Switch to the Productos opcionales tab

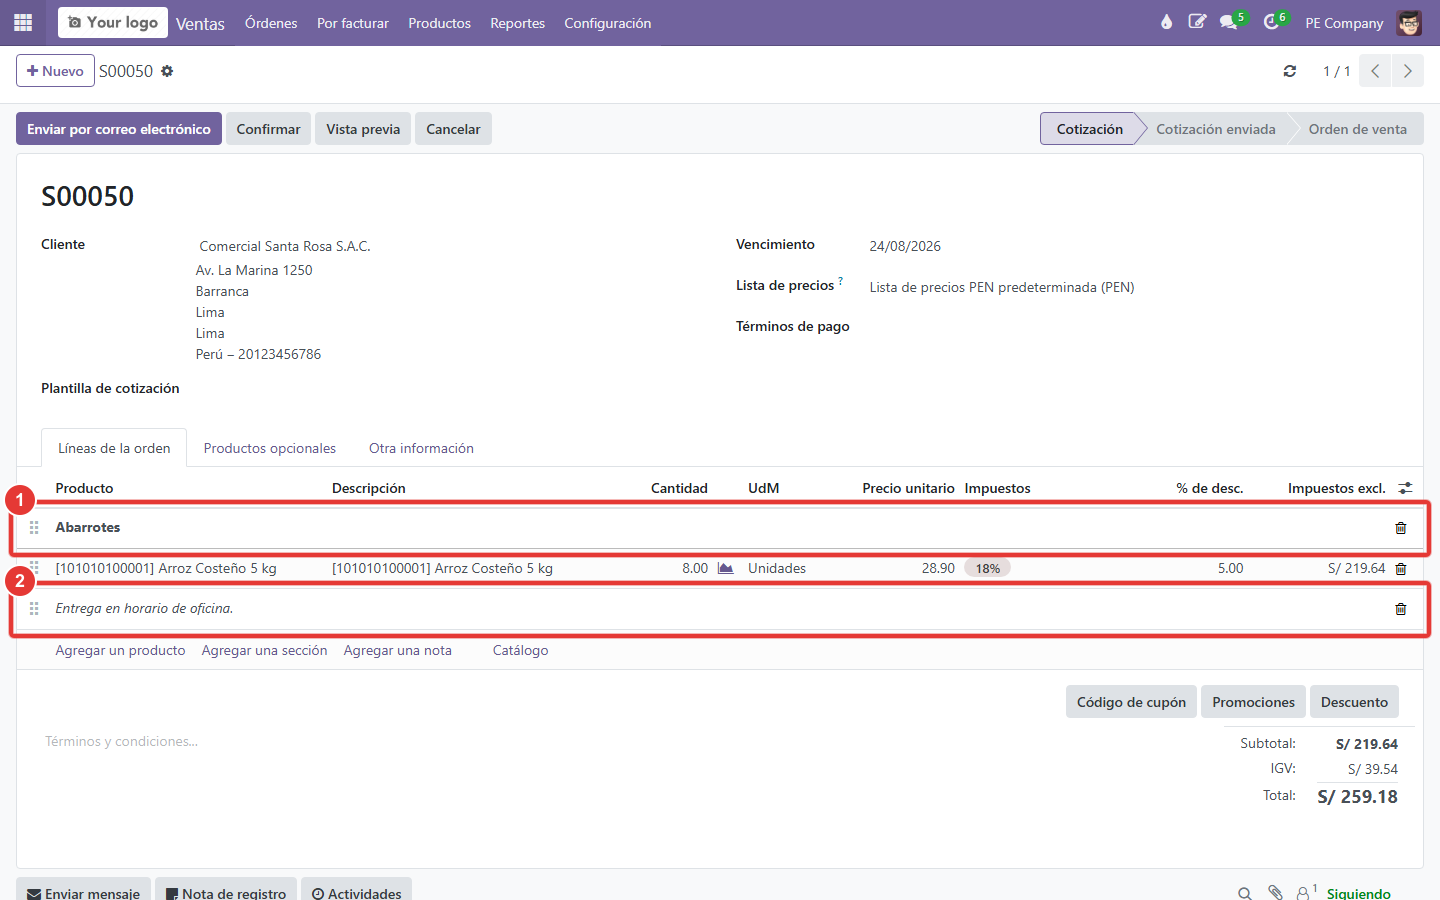click(270, 448)
